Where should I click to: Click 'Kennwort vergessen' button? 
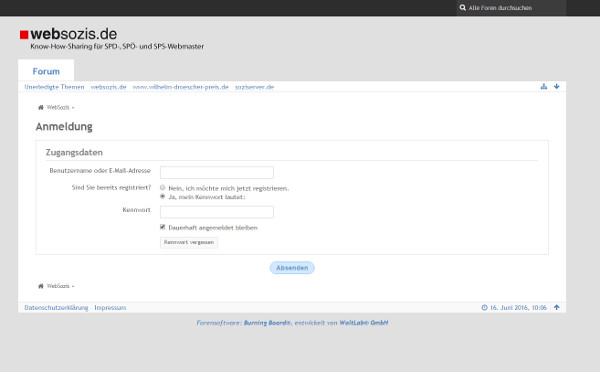[x=189, y=242]
